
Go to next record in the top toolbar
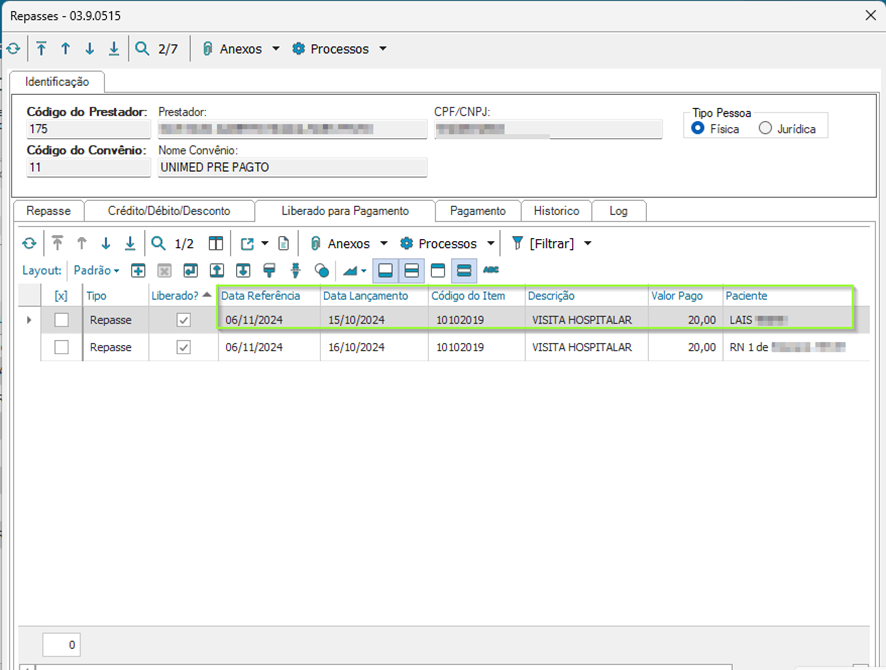pyautogui.click(x=90, y=49)
